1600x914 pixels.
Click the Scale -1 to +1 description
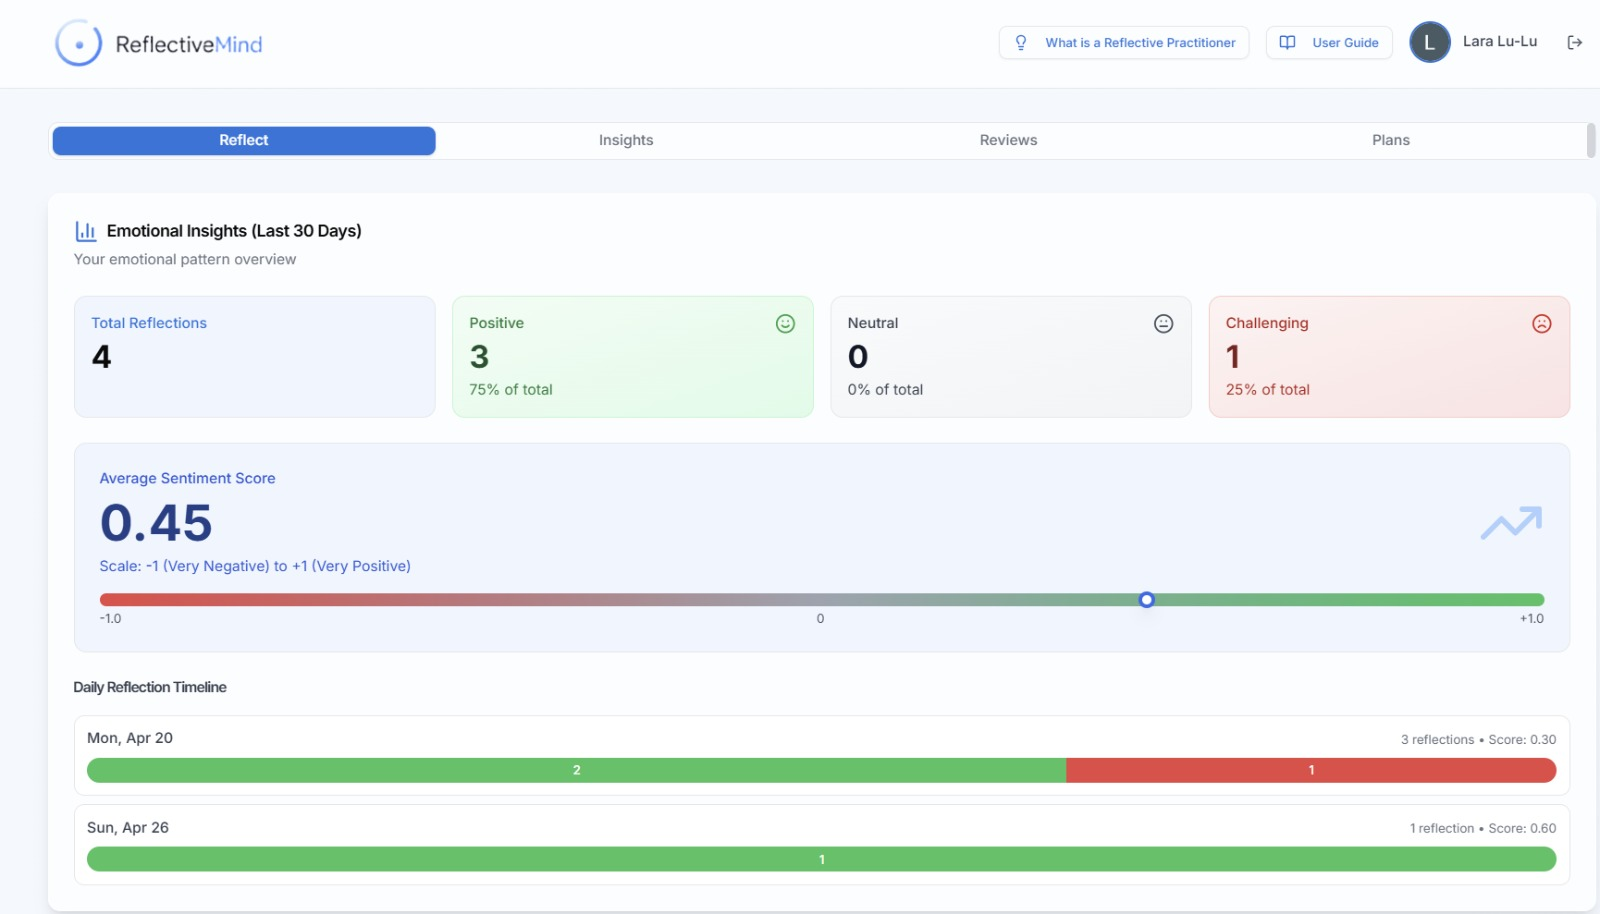255,566
